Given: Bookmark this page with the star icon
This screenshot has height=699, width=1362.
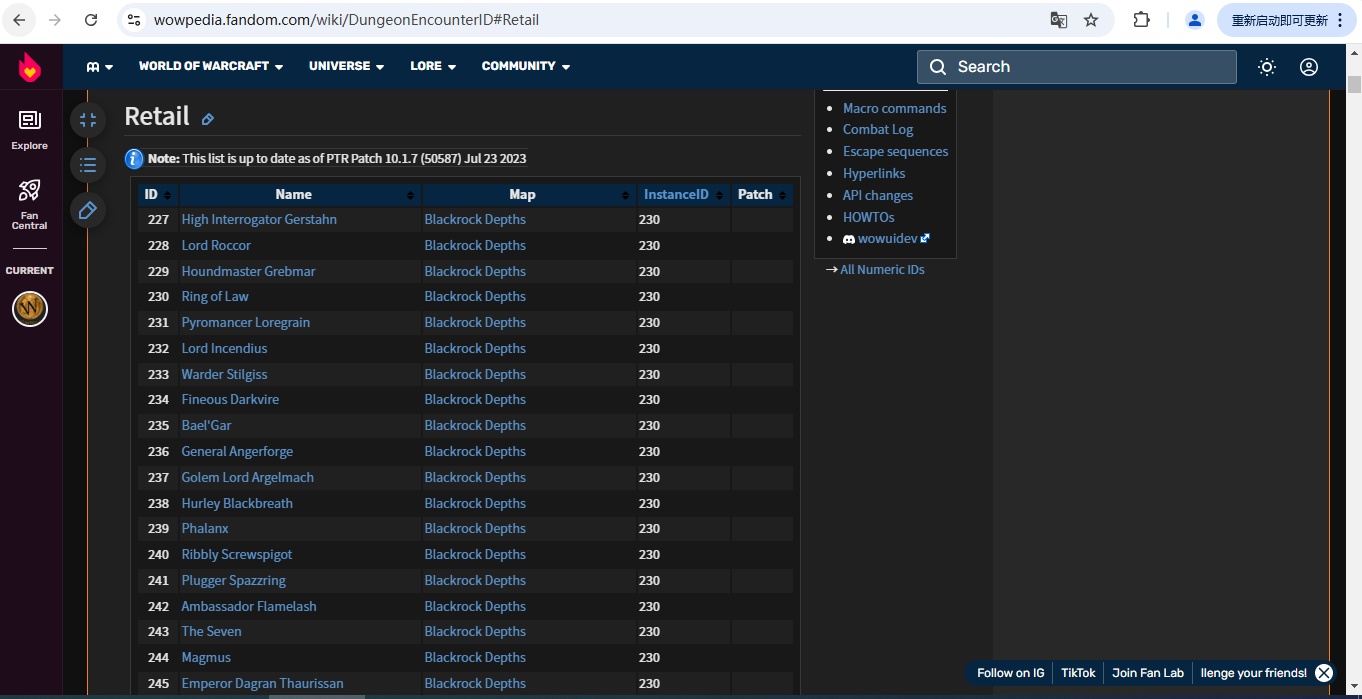Looking at the screenshot, I should pyautogui.click(x=1091, y=20).
